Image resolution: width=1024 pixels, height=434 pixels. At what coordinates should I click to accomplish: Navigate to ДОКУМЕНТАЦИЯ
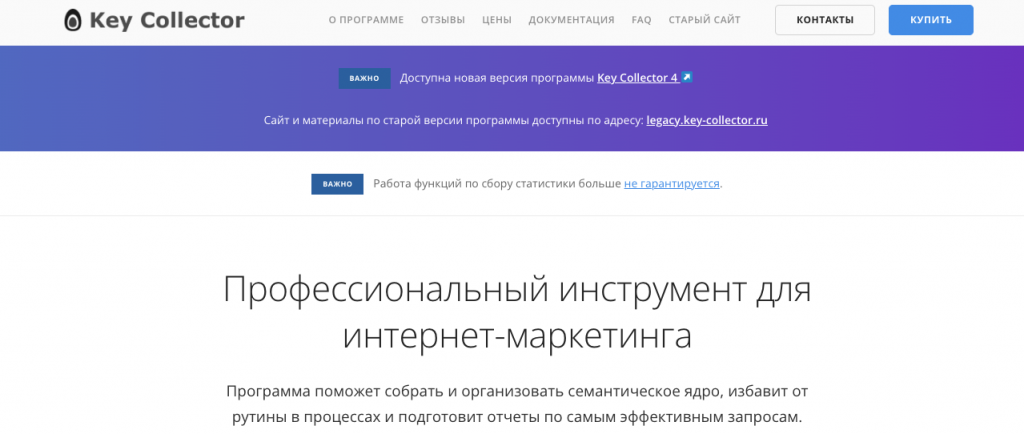click(571, 20)
